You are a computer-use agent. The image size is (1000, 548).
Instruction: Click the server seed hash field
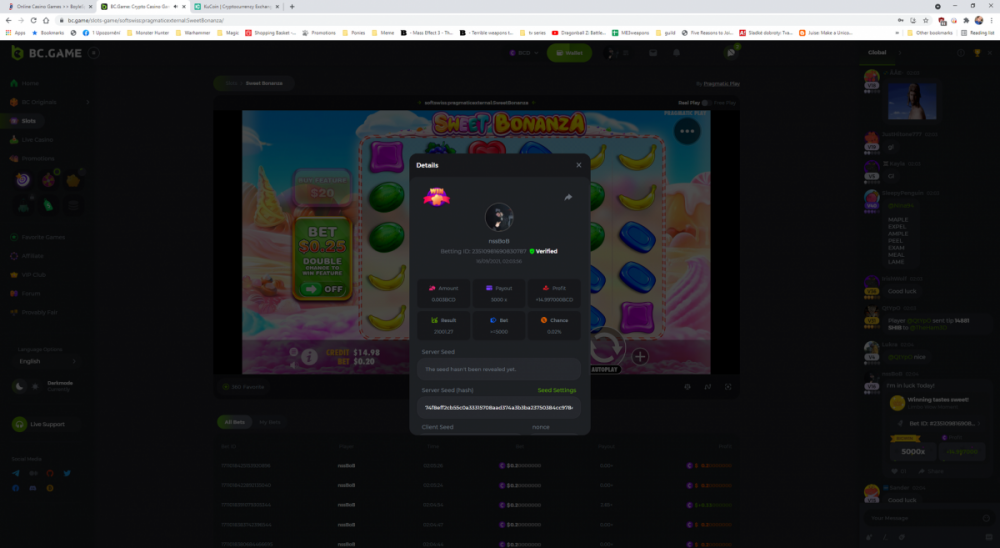click(x=499, y=408)
